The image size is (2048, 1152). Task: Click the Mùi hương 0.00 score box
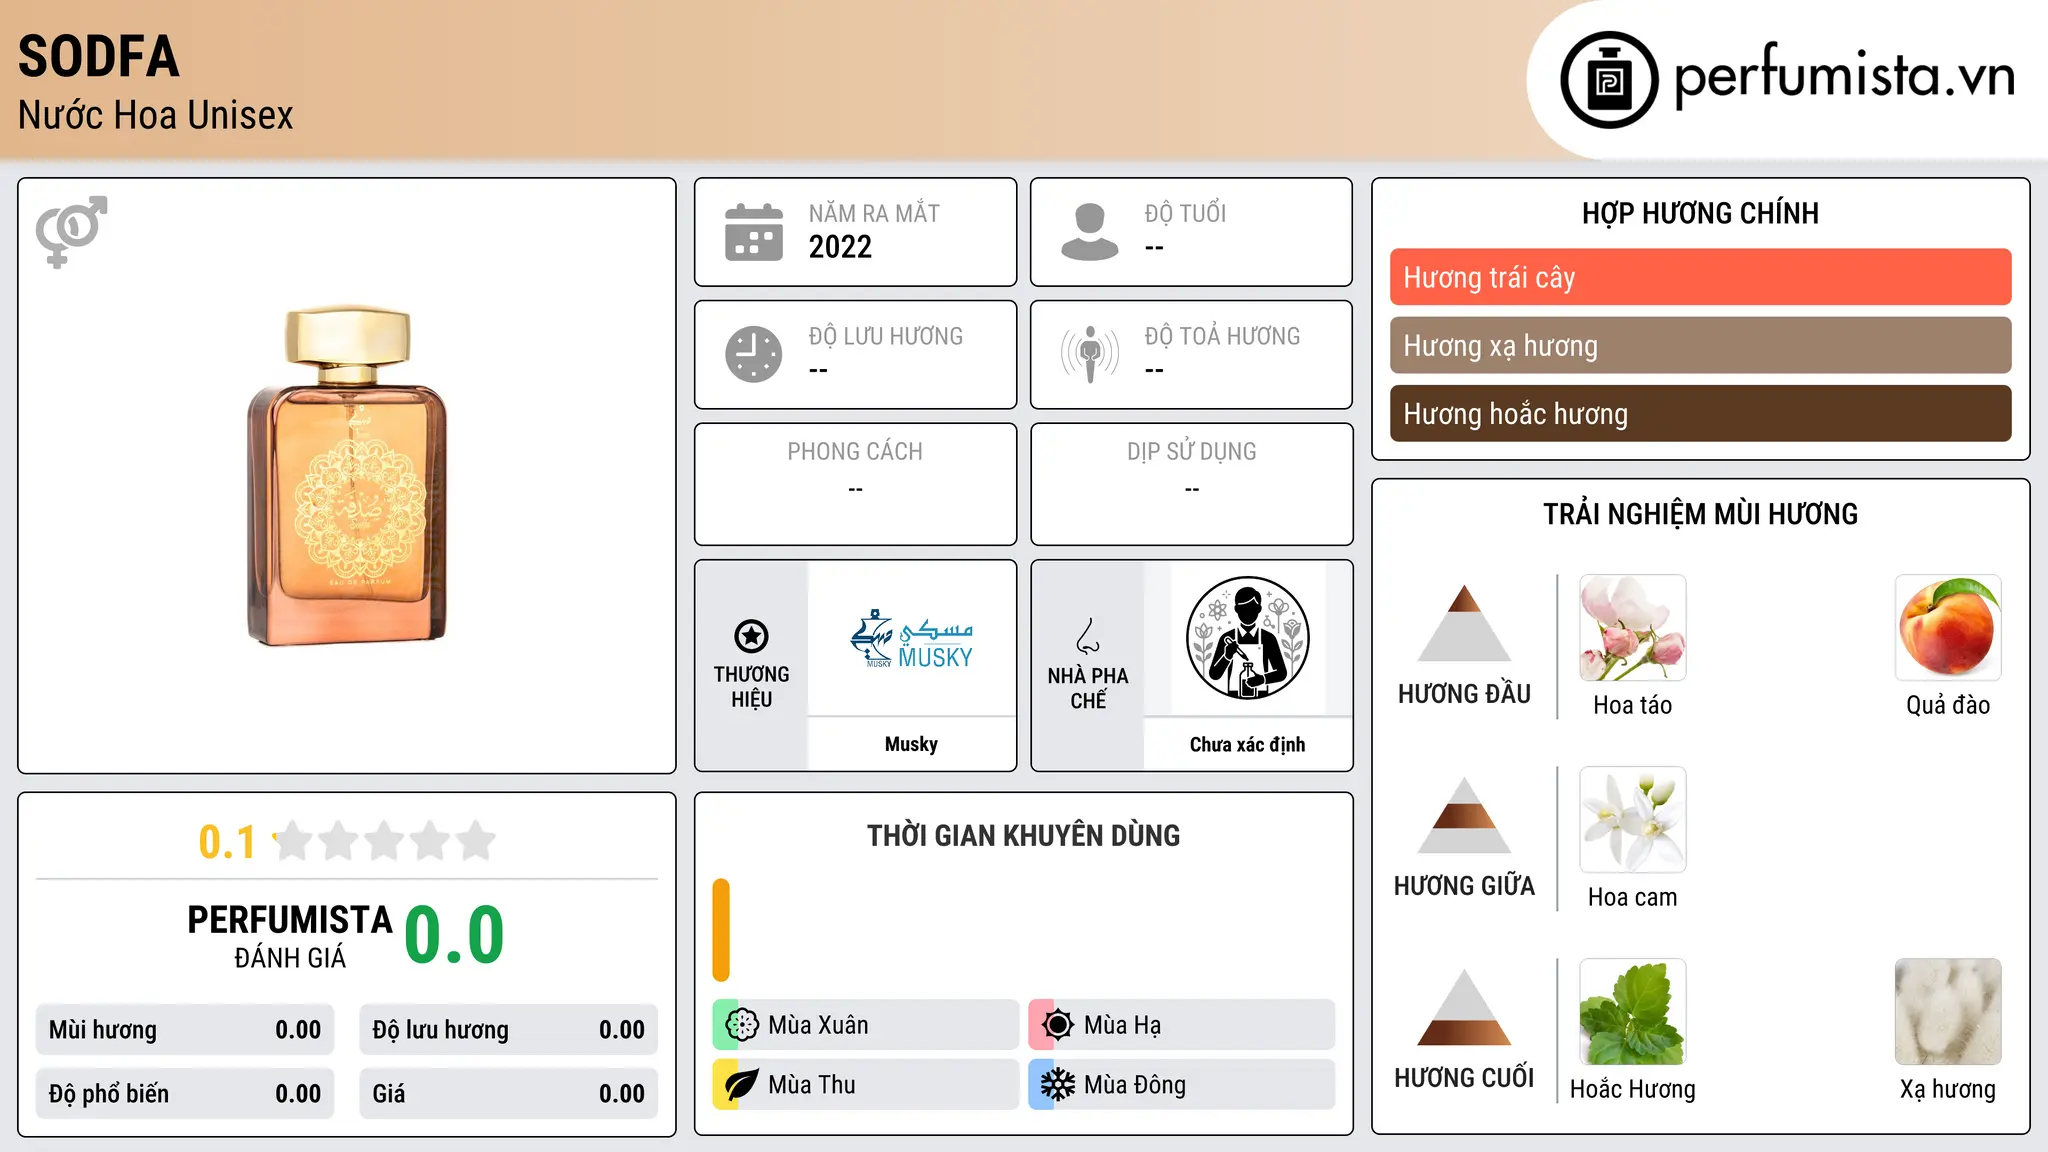[x=185, y=1030]
